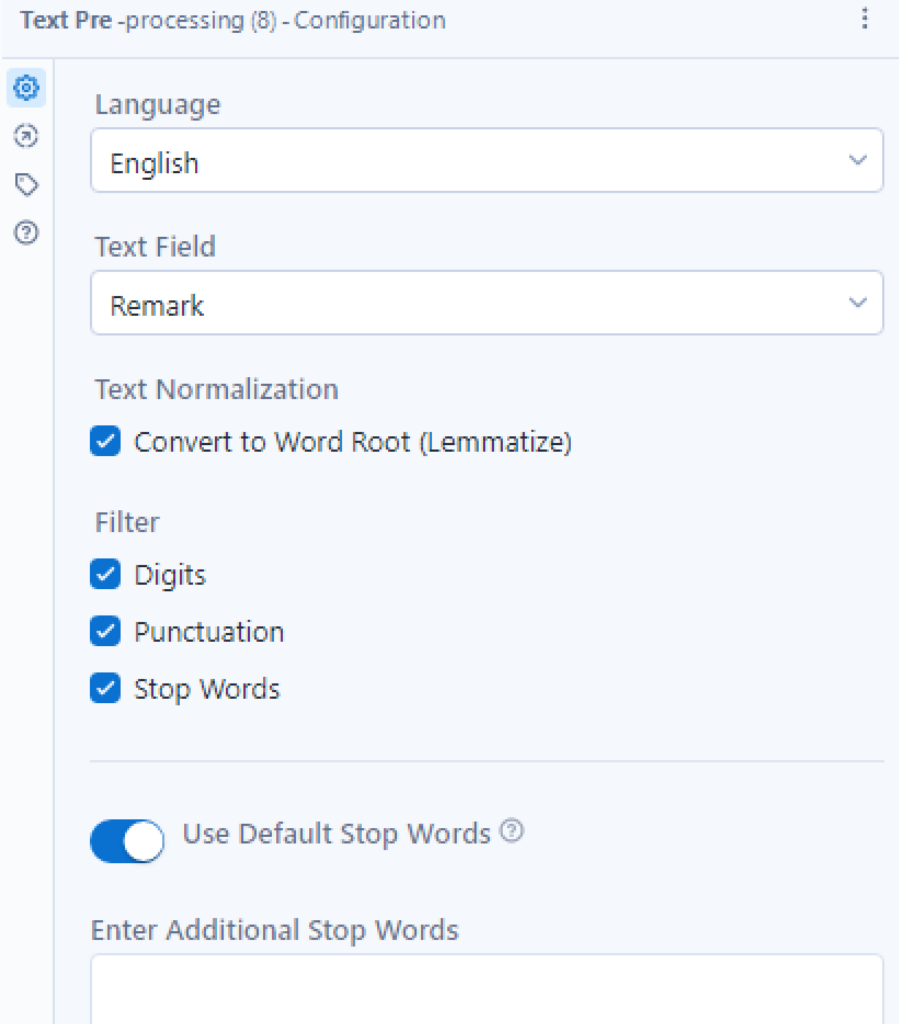Viewport: 899px width, 1024px height.
Task: Click Text Pre-processing Configuration title
Action: point(233,20)
